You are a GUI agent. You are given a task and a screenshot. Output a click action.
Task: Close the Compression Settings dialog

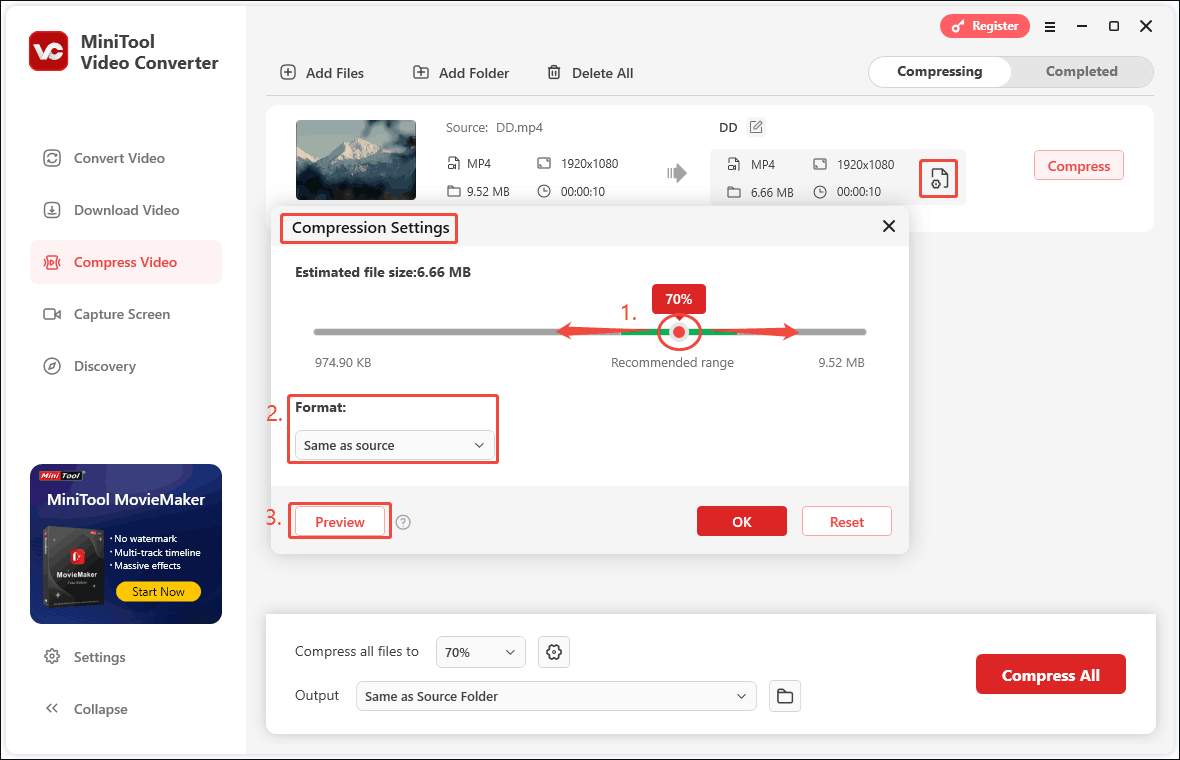click(889, 226)
